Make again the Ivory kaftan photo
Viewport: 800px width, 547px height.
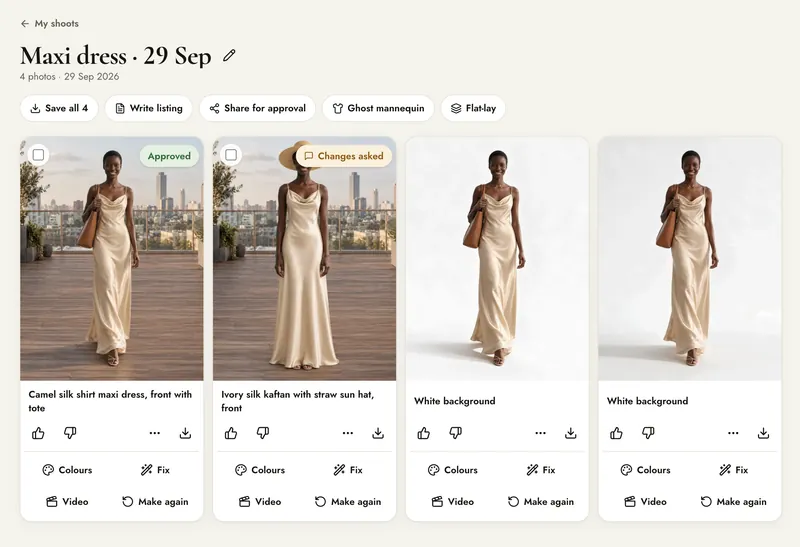(348, 502)
